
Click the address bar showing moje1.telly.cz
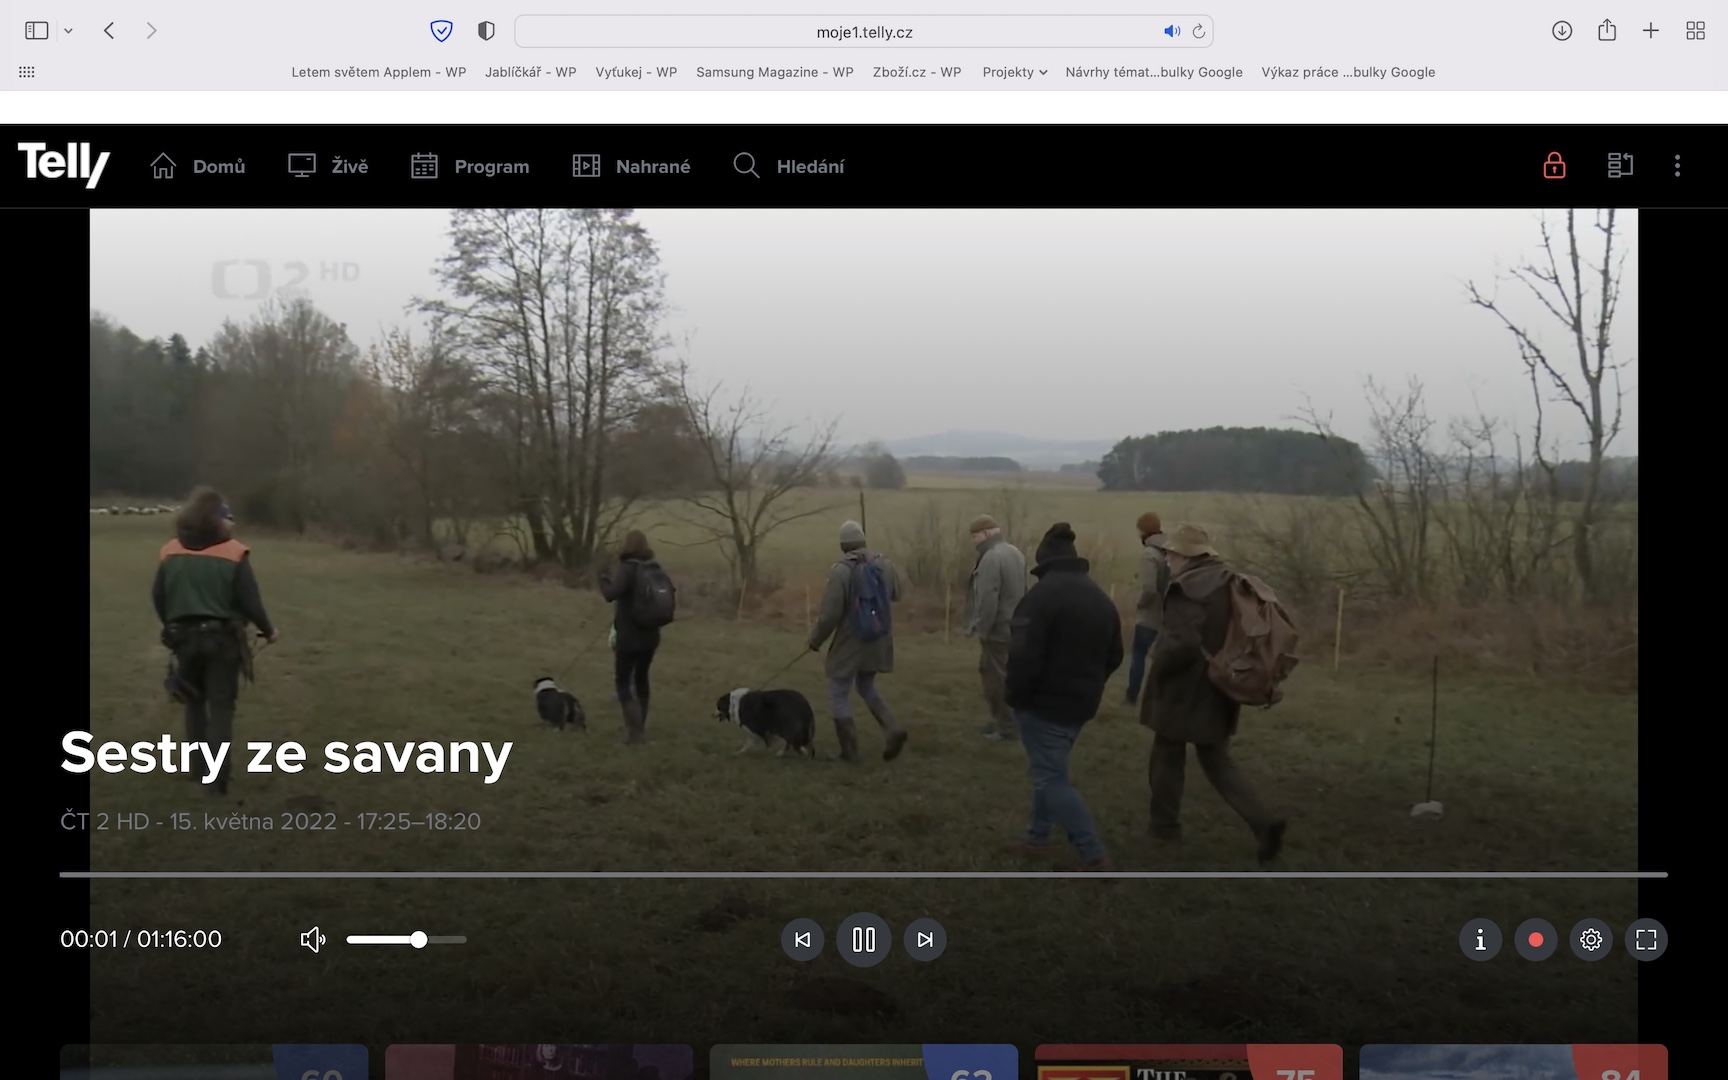pyautogui.click(x=864, y=31)
